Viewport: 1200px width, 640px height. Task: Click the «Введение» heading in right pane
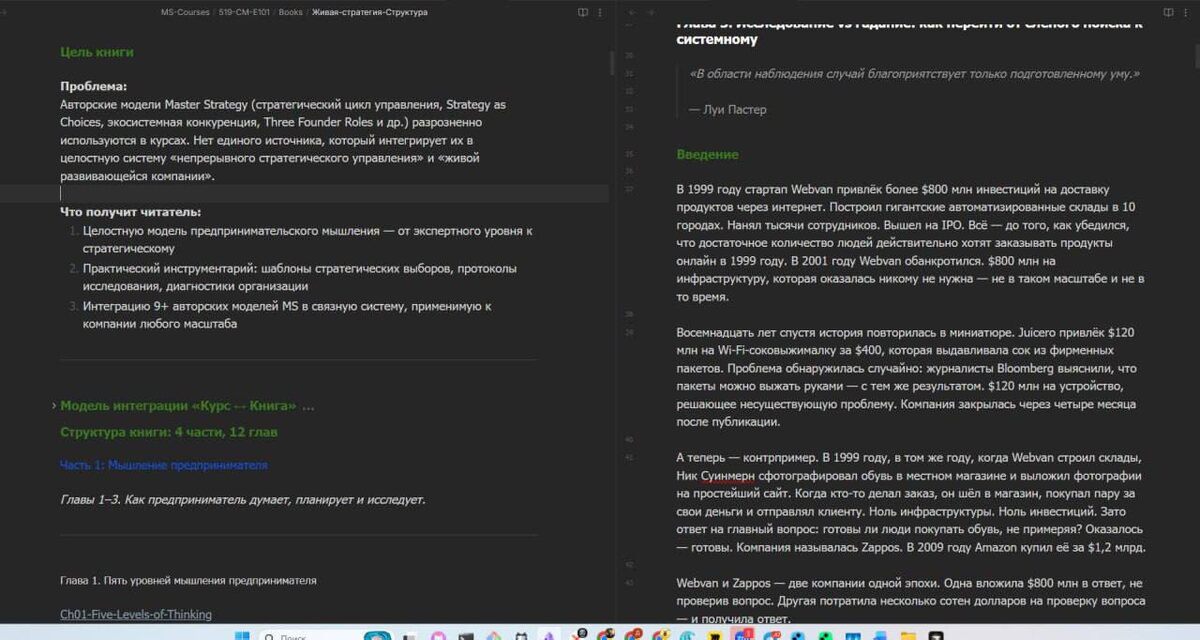[707, 154]
